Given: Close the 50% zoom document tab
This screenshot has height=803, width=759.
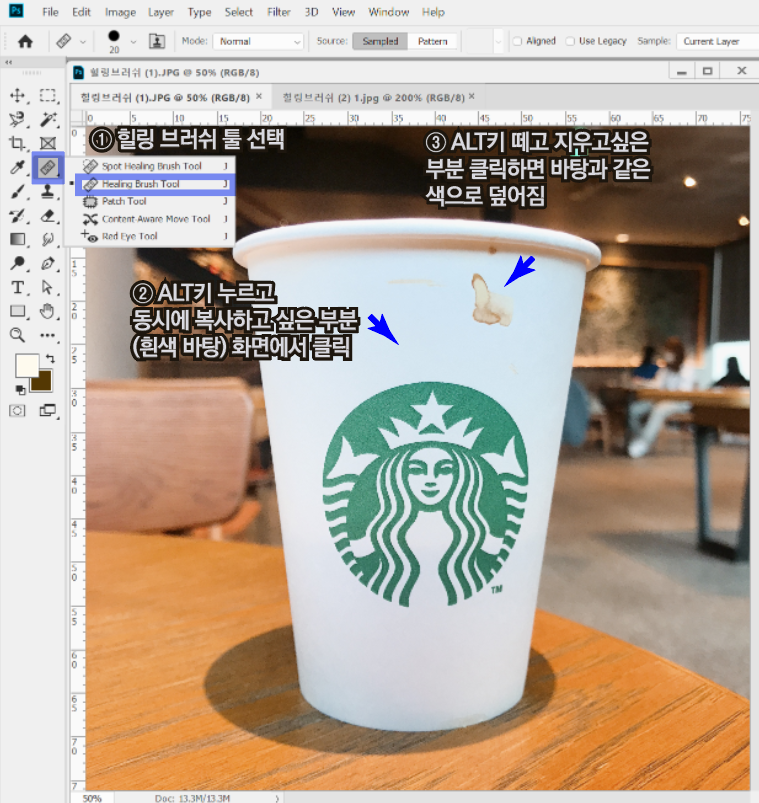Looking at the screenshot, I should (259, 96).
